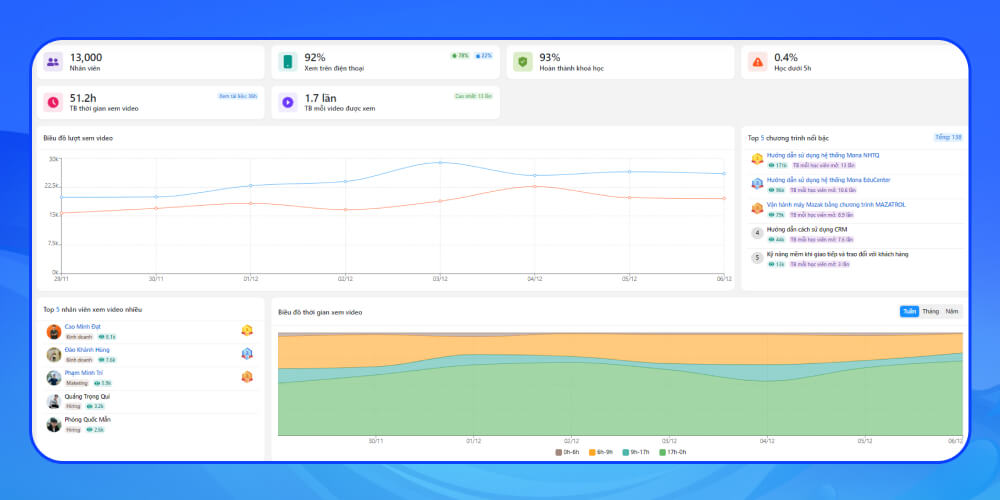The height and width of the screenshot is (500, 1000).
Task: Click the Tổng 138 badge in top programs
Action: tap(948, 137)
